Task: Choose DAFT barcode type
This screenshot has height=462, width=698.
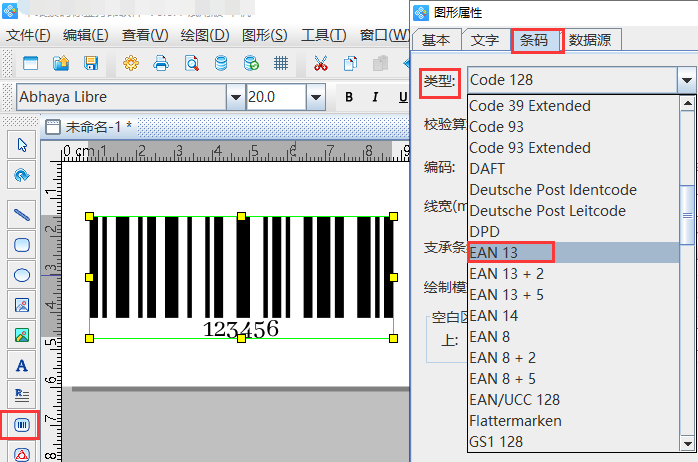Action: (573, 169)
